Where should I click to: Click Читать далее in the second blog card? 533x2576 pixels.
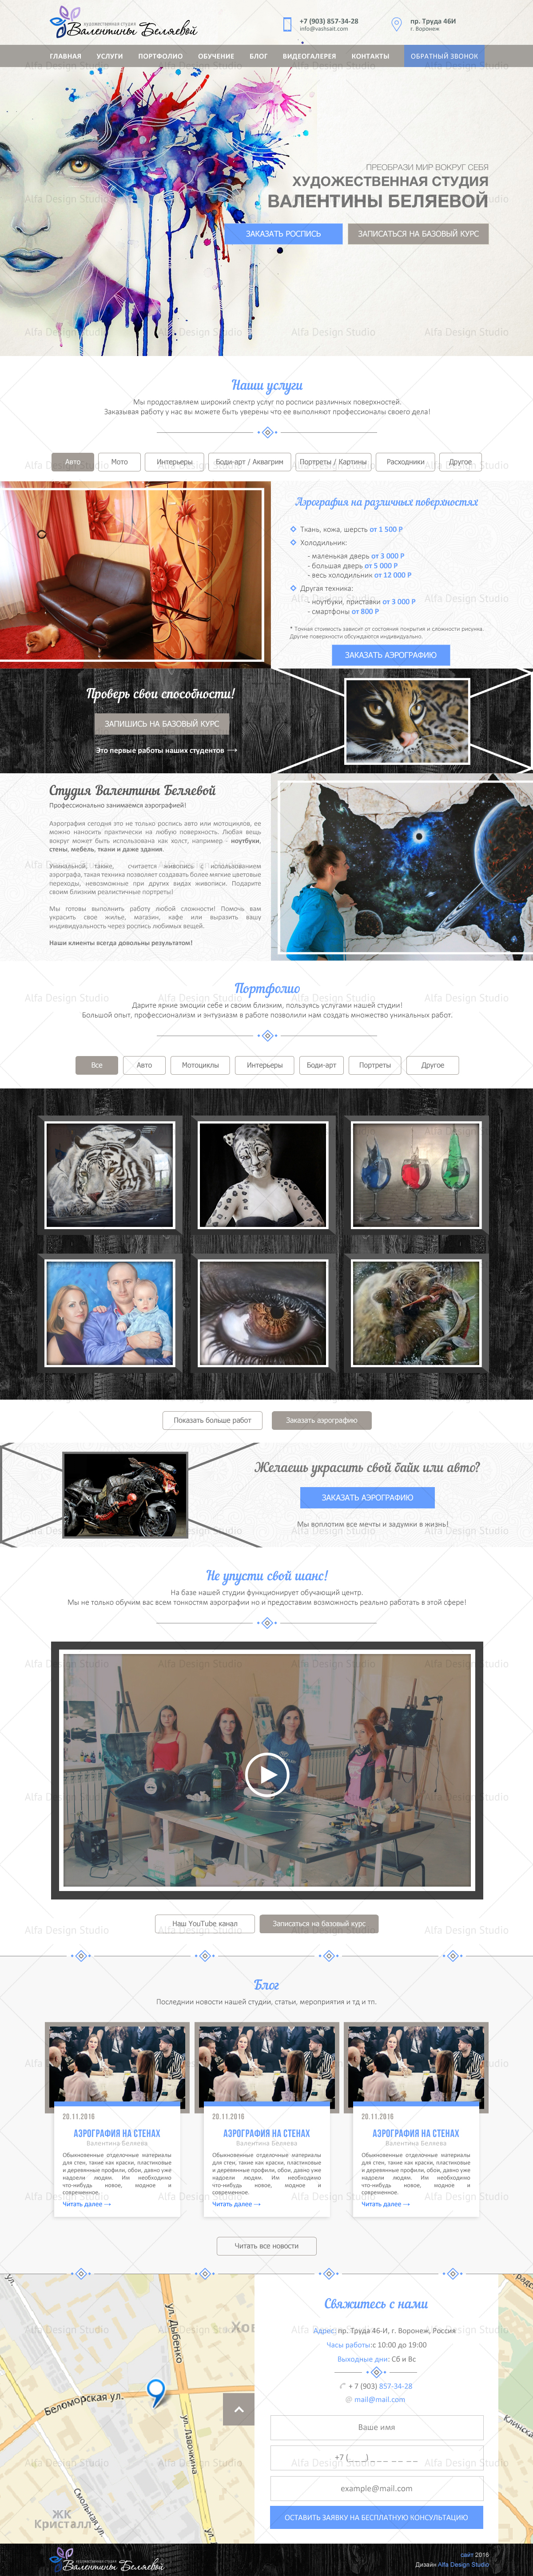coord(236,2203)
